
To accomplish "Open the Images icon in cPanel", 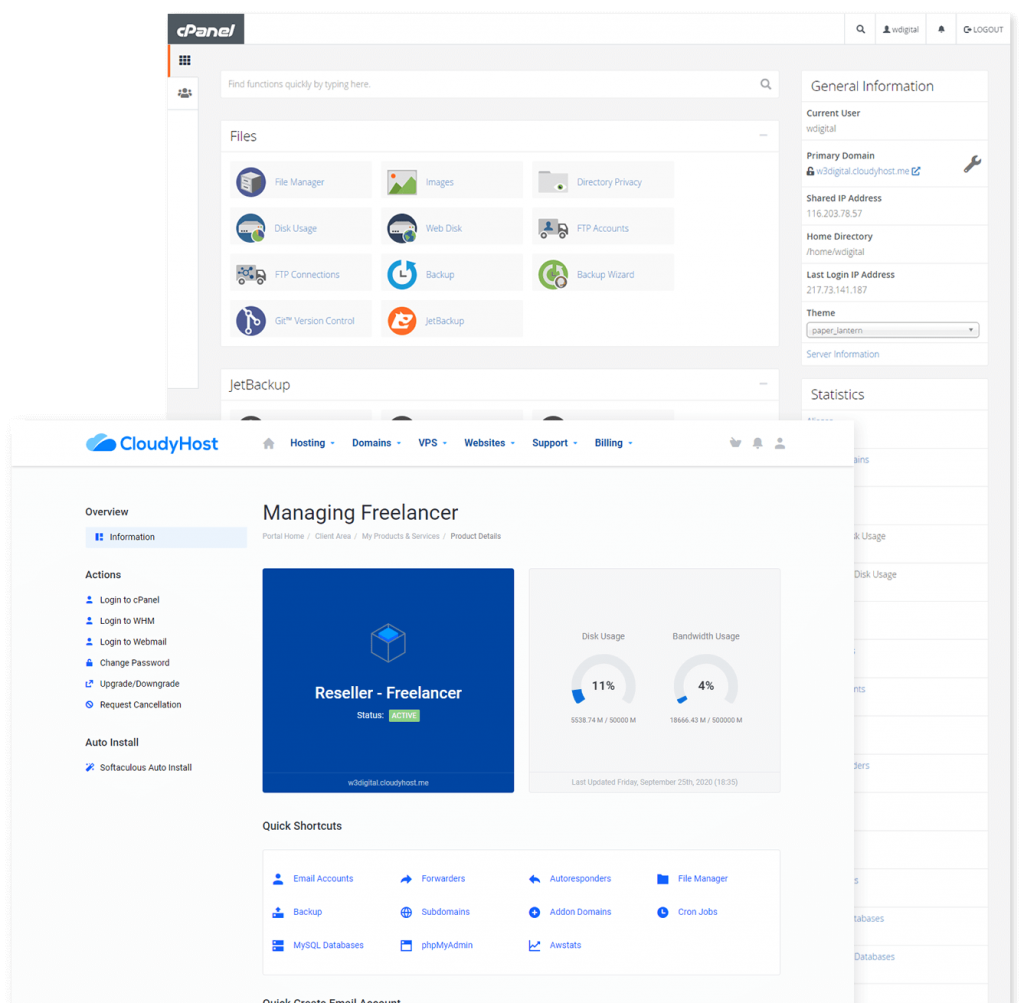I will [x=402, y=182].
